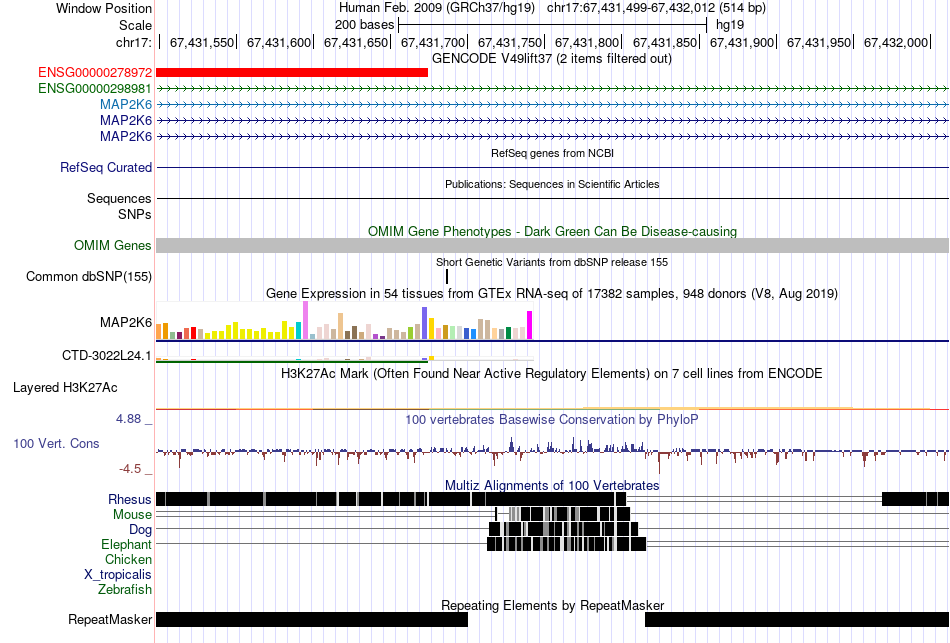Click the 67,431,900 ruler coordinate
Screen dimensions: 950x643
point(742,42)
